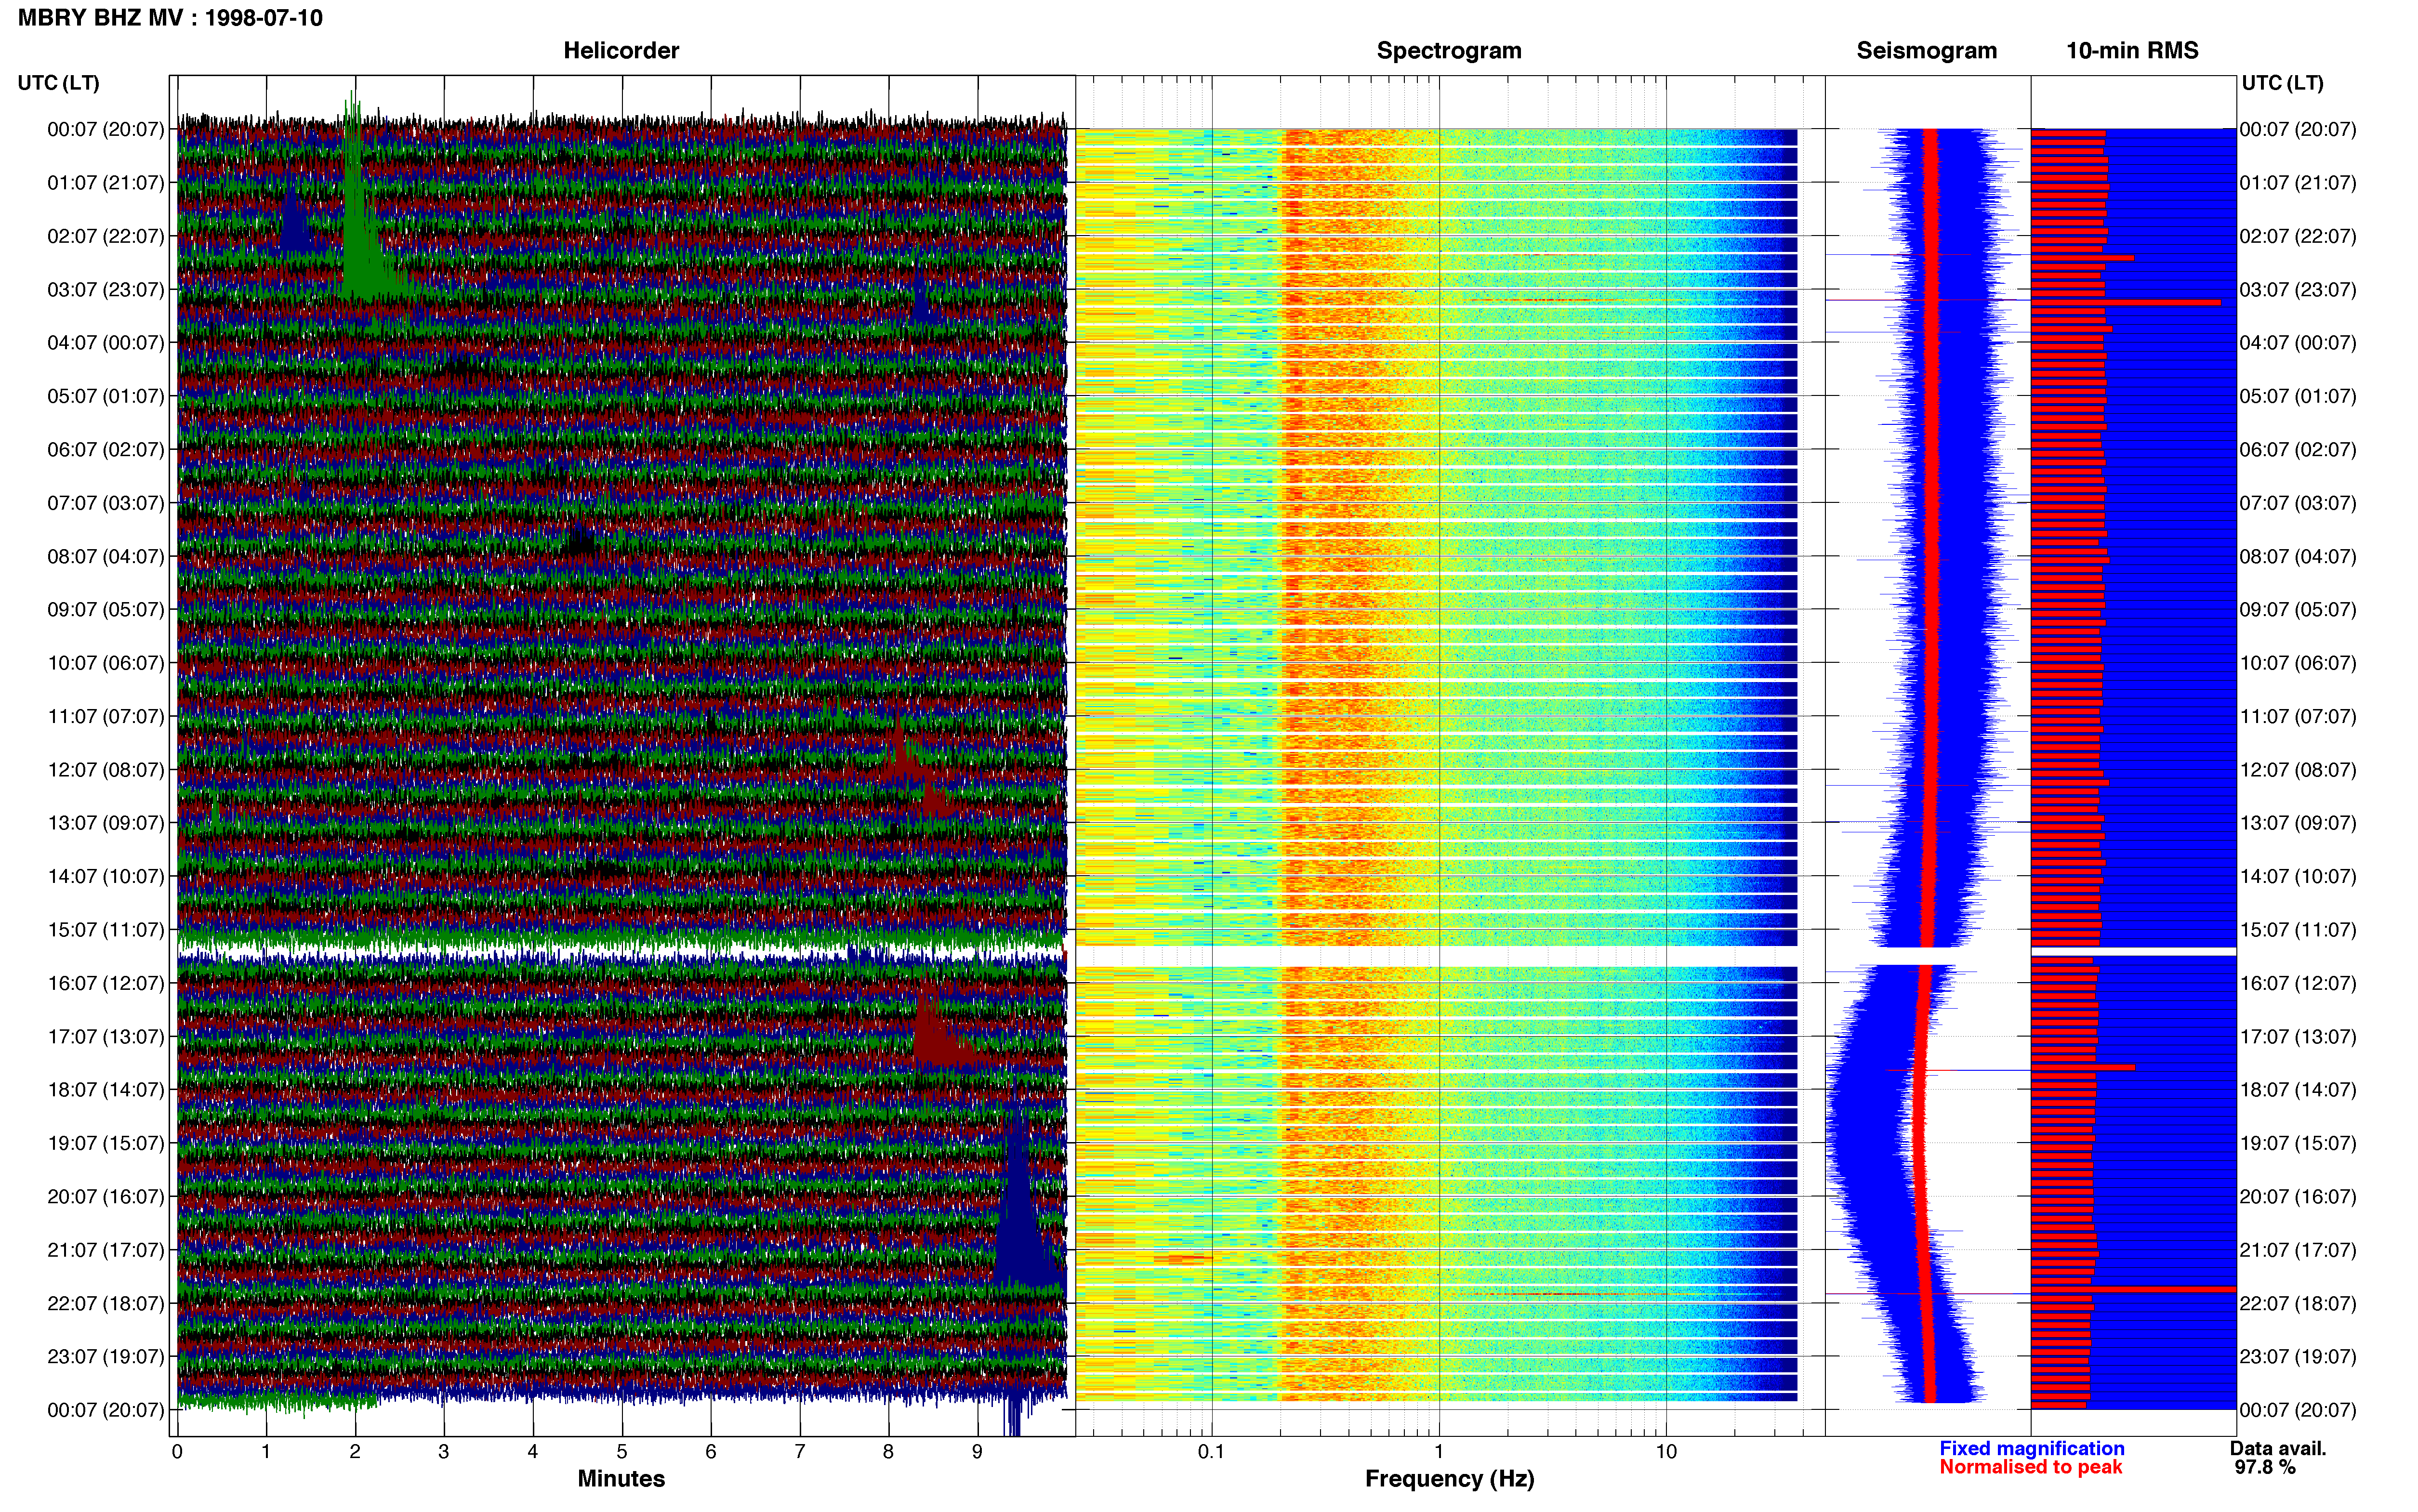Viewport: 2418px width, 1512px height.
Task: Click the Frequency (Hz) axis title
Action: (x=1449, y=1479)
